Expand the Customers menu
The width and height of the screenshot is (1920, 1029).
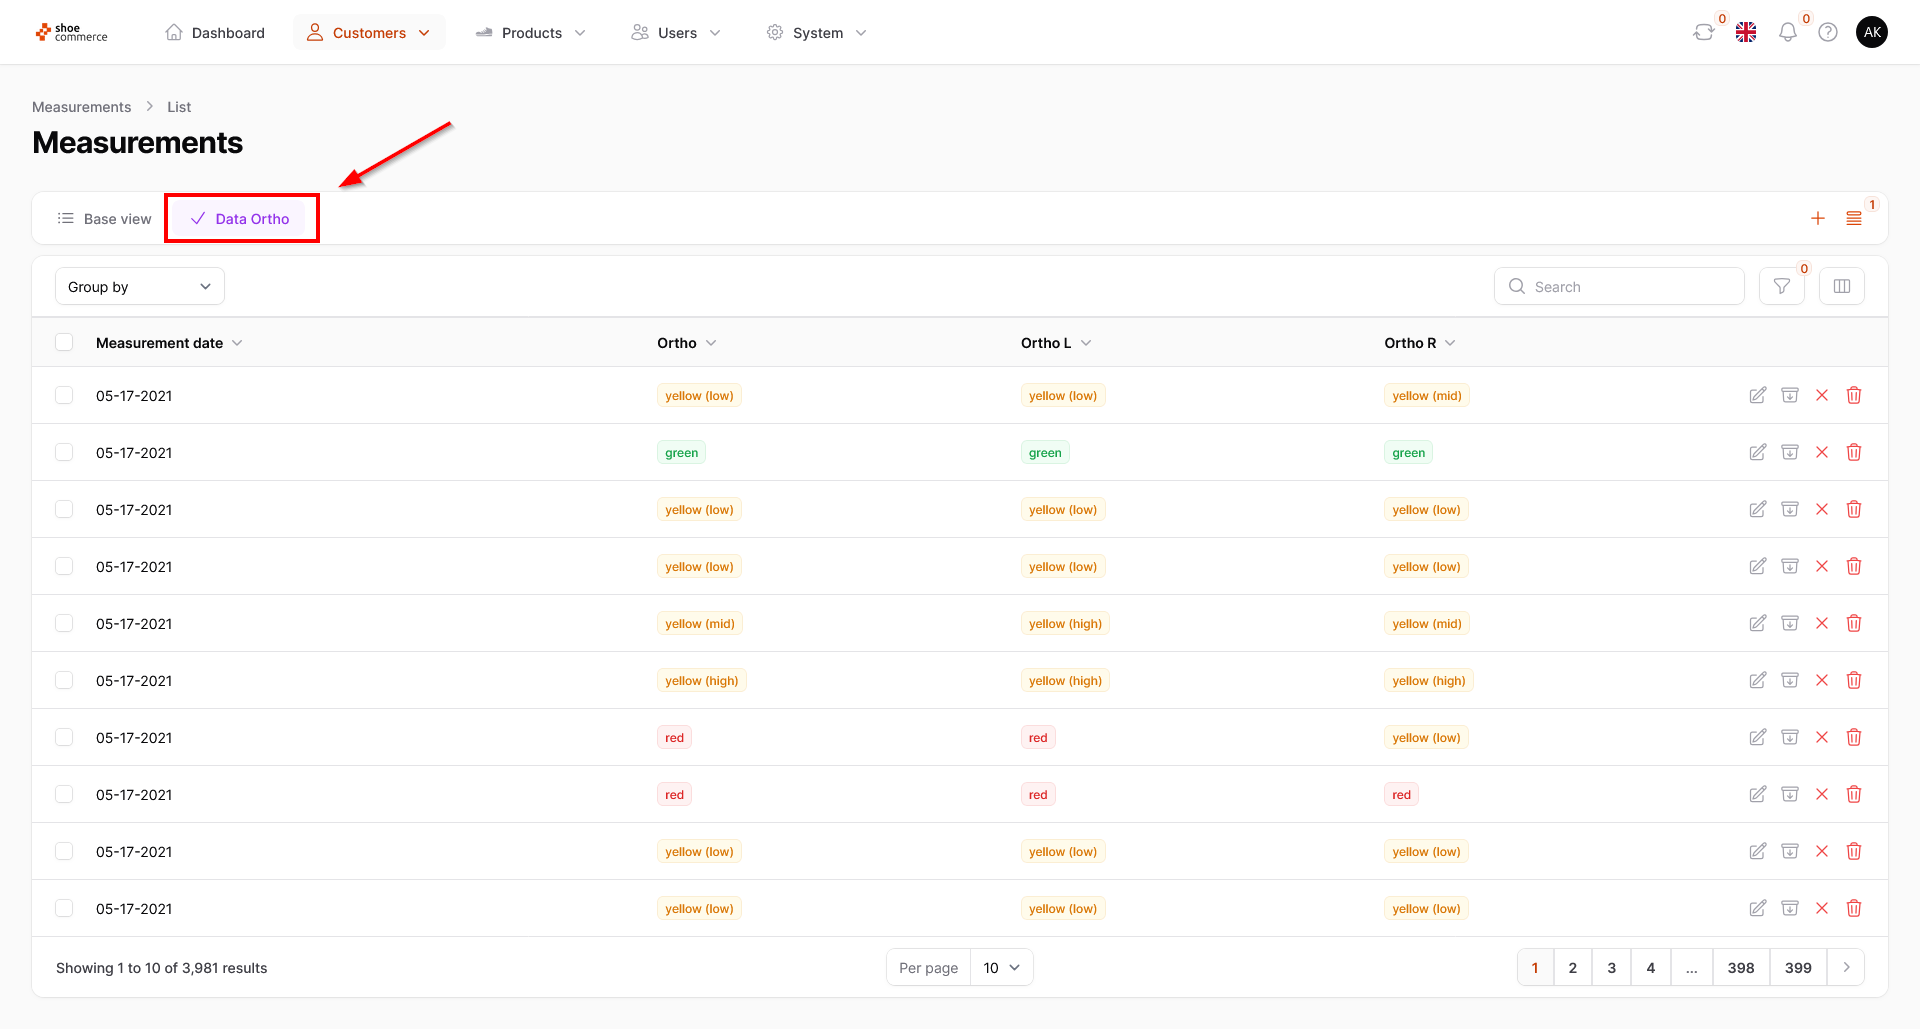pos(369,32)
